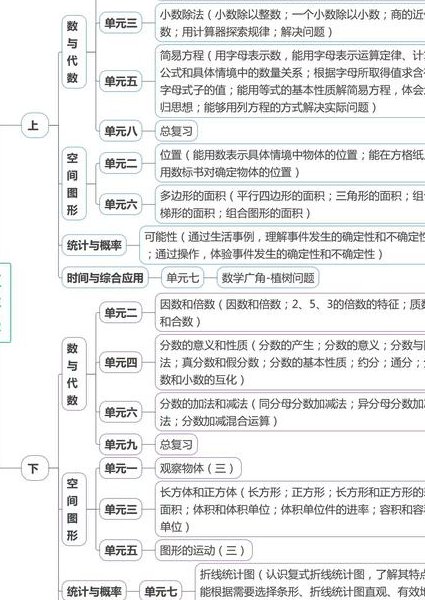Select the 数学广角-植树问题 node
The image size is (425, 600).
(268, 277)
